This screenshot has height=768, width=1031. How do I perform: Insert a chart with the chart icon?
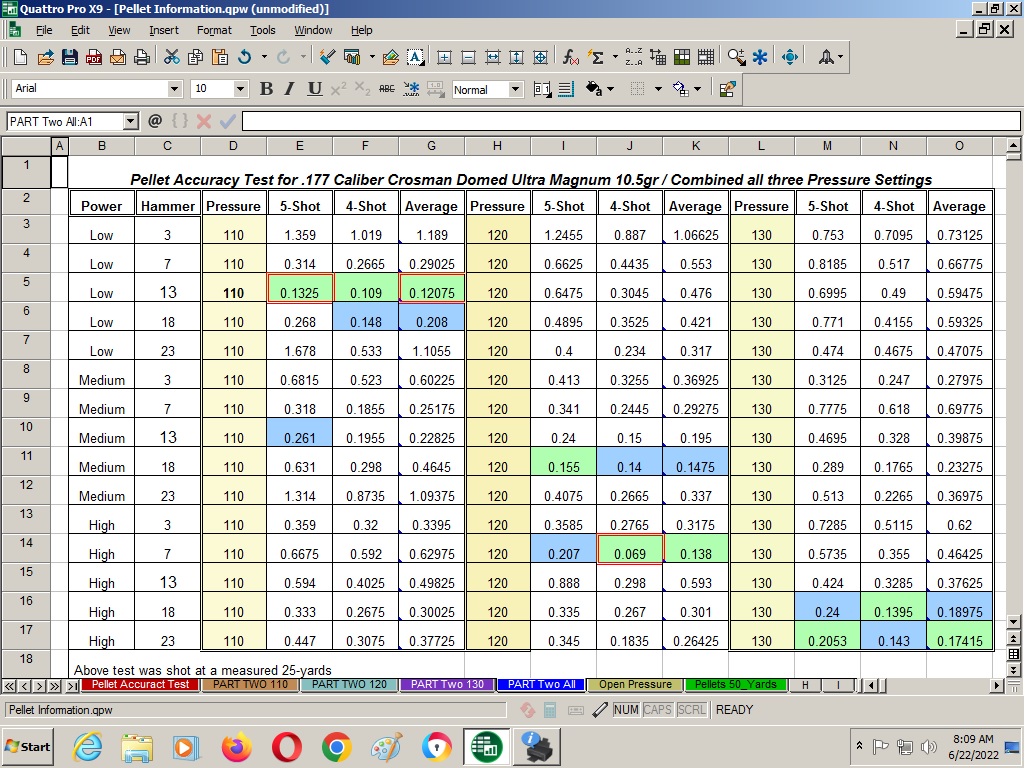(x=352, y=57)
